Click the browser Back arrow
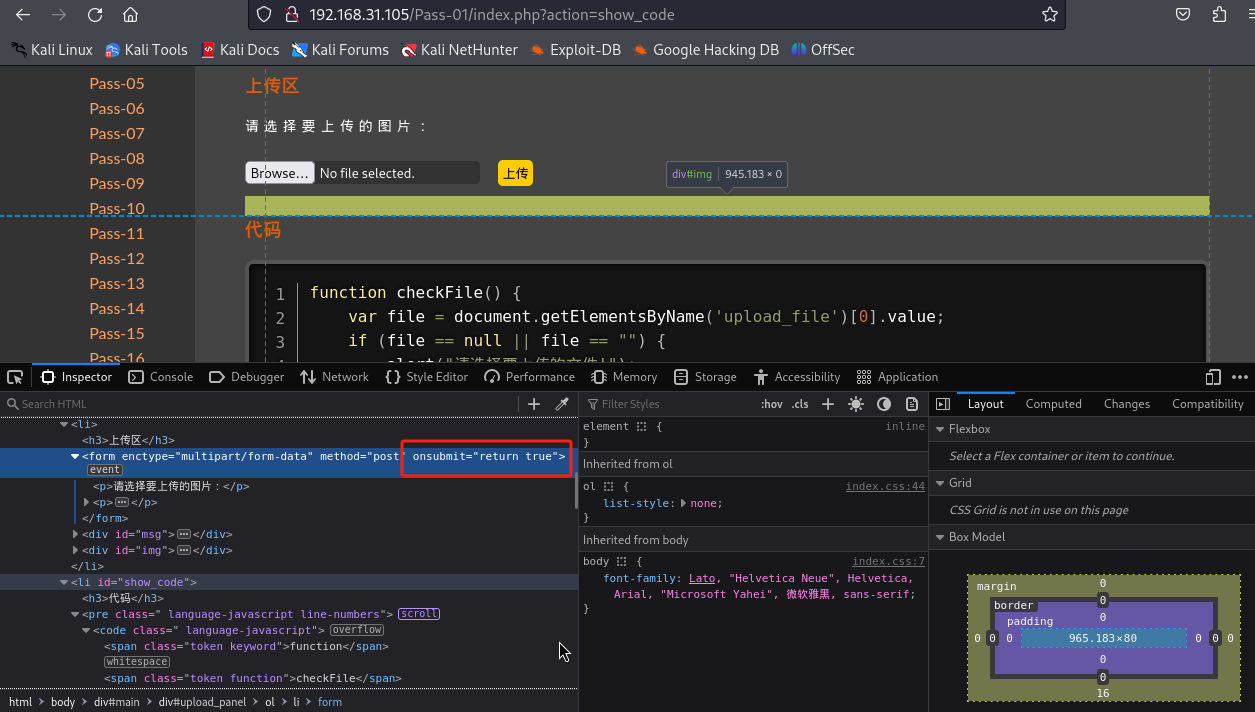The height and width of the screenshot is (712, 1255). [x=23, y=15]
